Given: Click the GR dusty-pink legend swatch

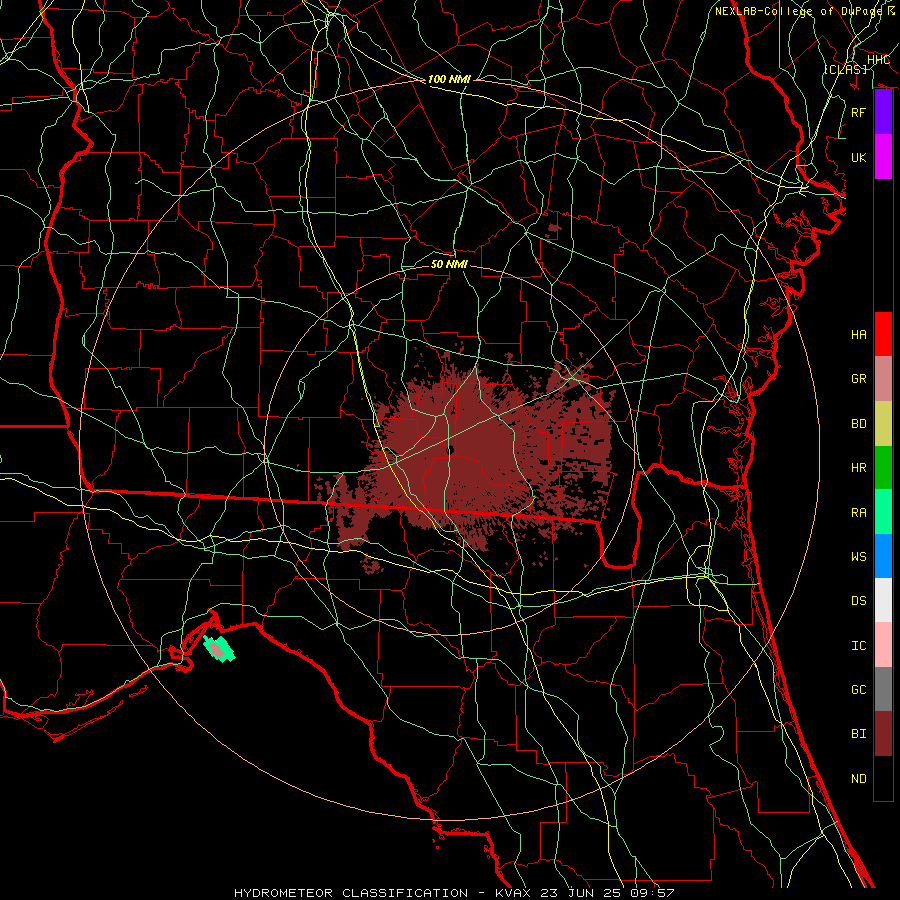Looking at the screenshot, I should (883, 379).
